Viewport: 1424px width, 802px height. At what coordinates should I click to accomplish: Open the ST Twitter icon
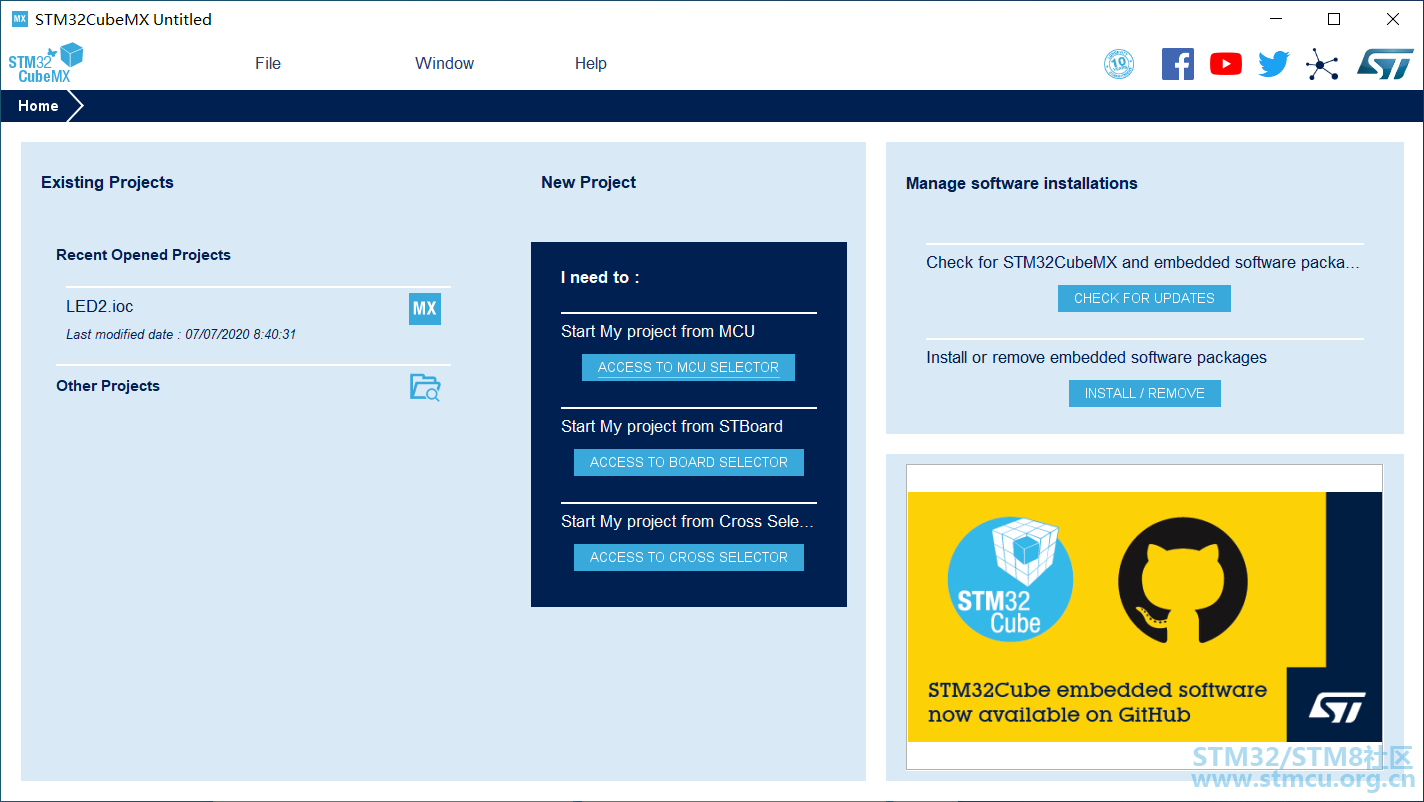[1274, 64]
